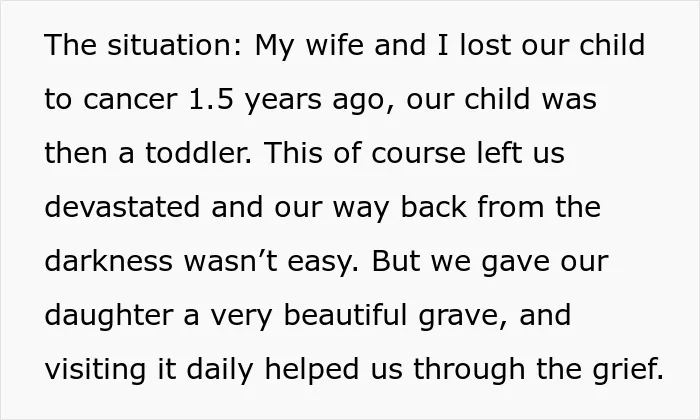Click the number "1.5" in the text
Image resolution: width=700 pixels, height=420 pixels.
click(x=211, y=99)
